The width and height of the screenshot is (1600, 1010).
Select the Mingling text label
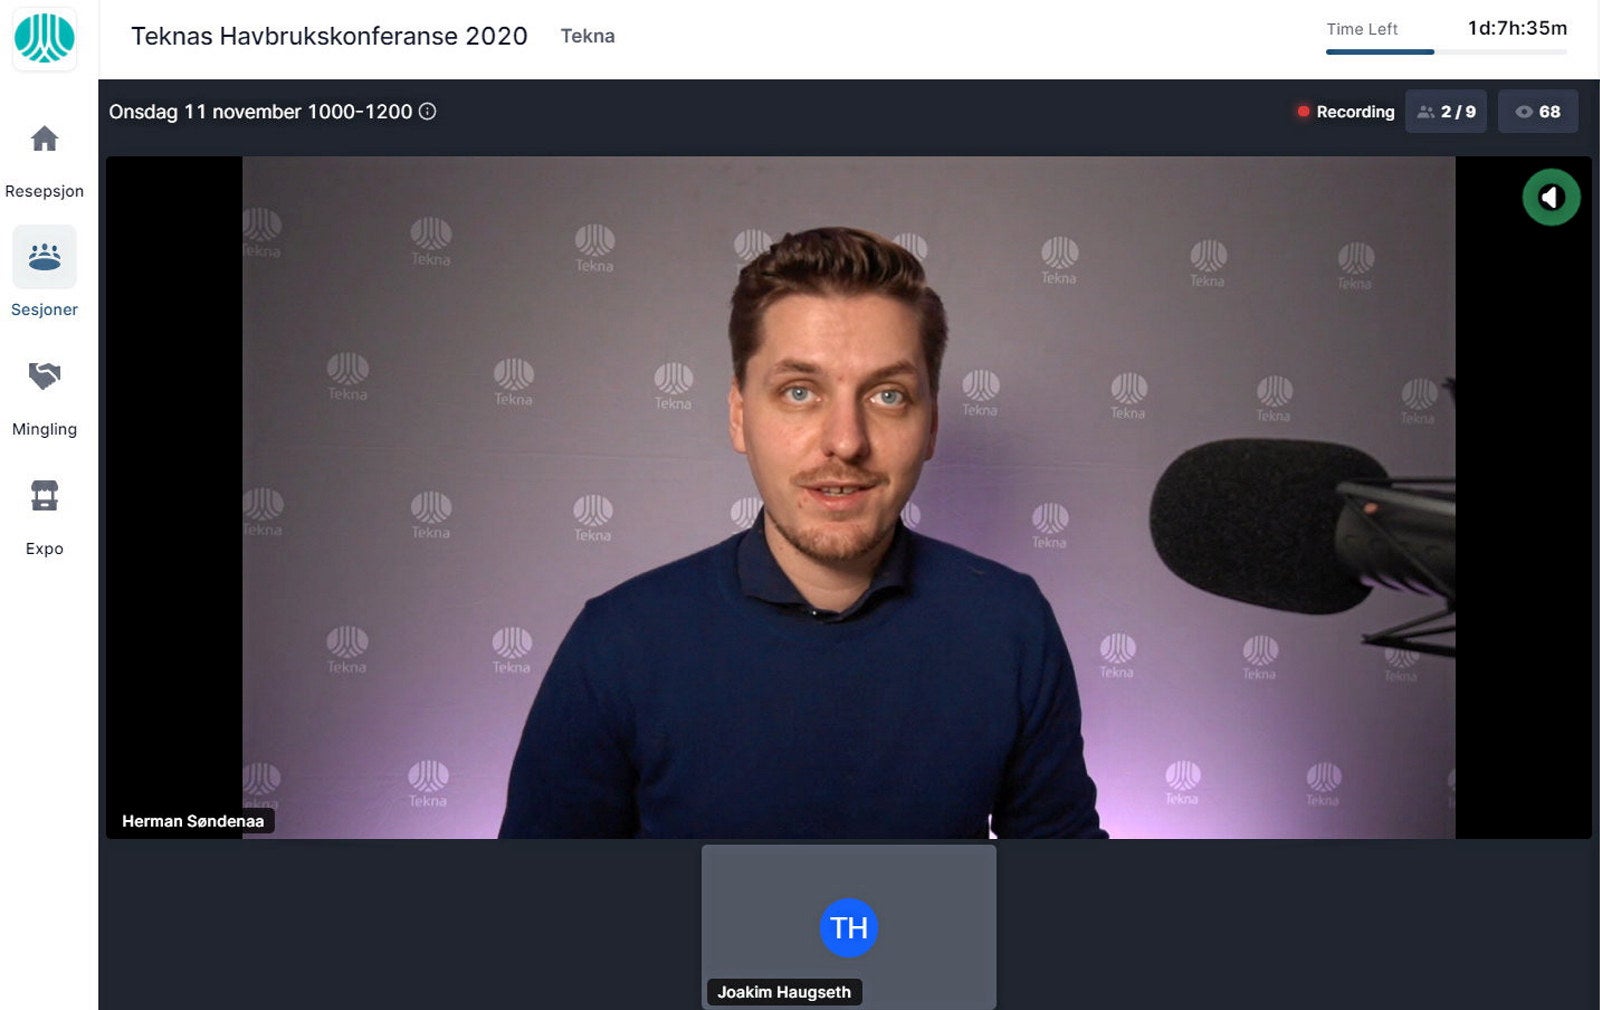44,429
